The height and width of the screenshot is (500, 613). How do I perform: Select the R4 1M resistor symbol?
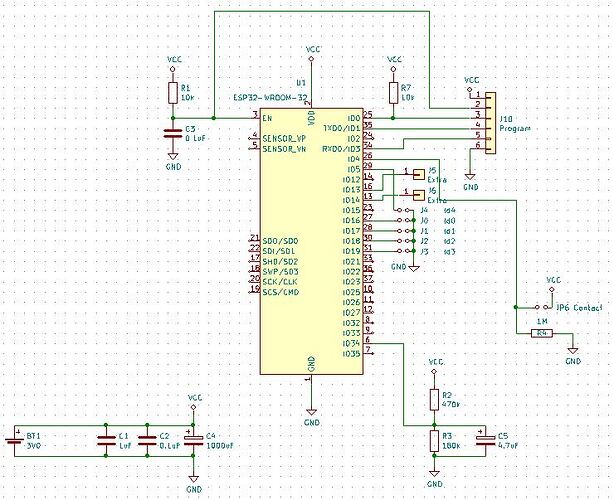tap(542, 333)
